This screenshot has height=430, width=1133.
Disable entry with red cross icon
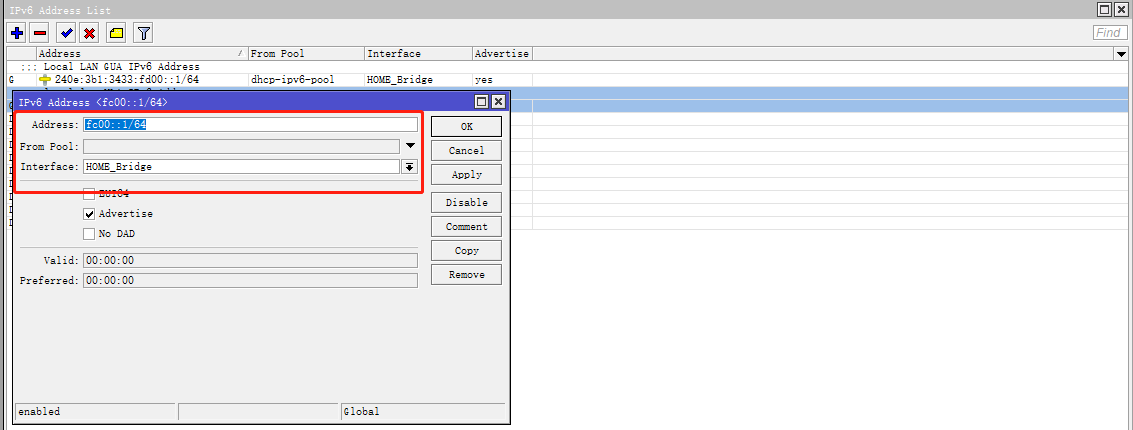[90, 33]
